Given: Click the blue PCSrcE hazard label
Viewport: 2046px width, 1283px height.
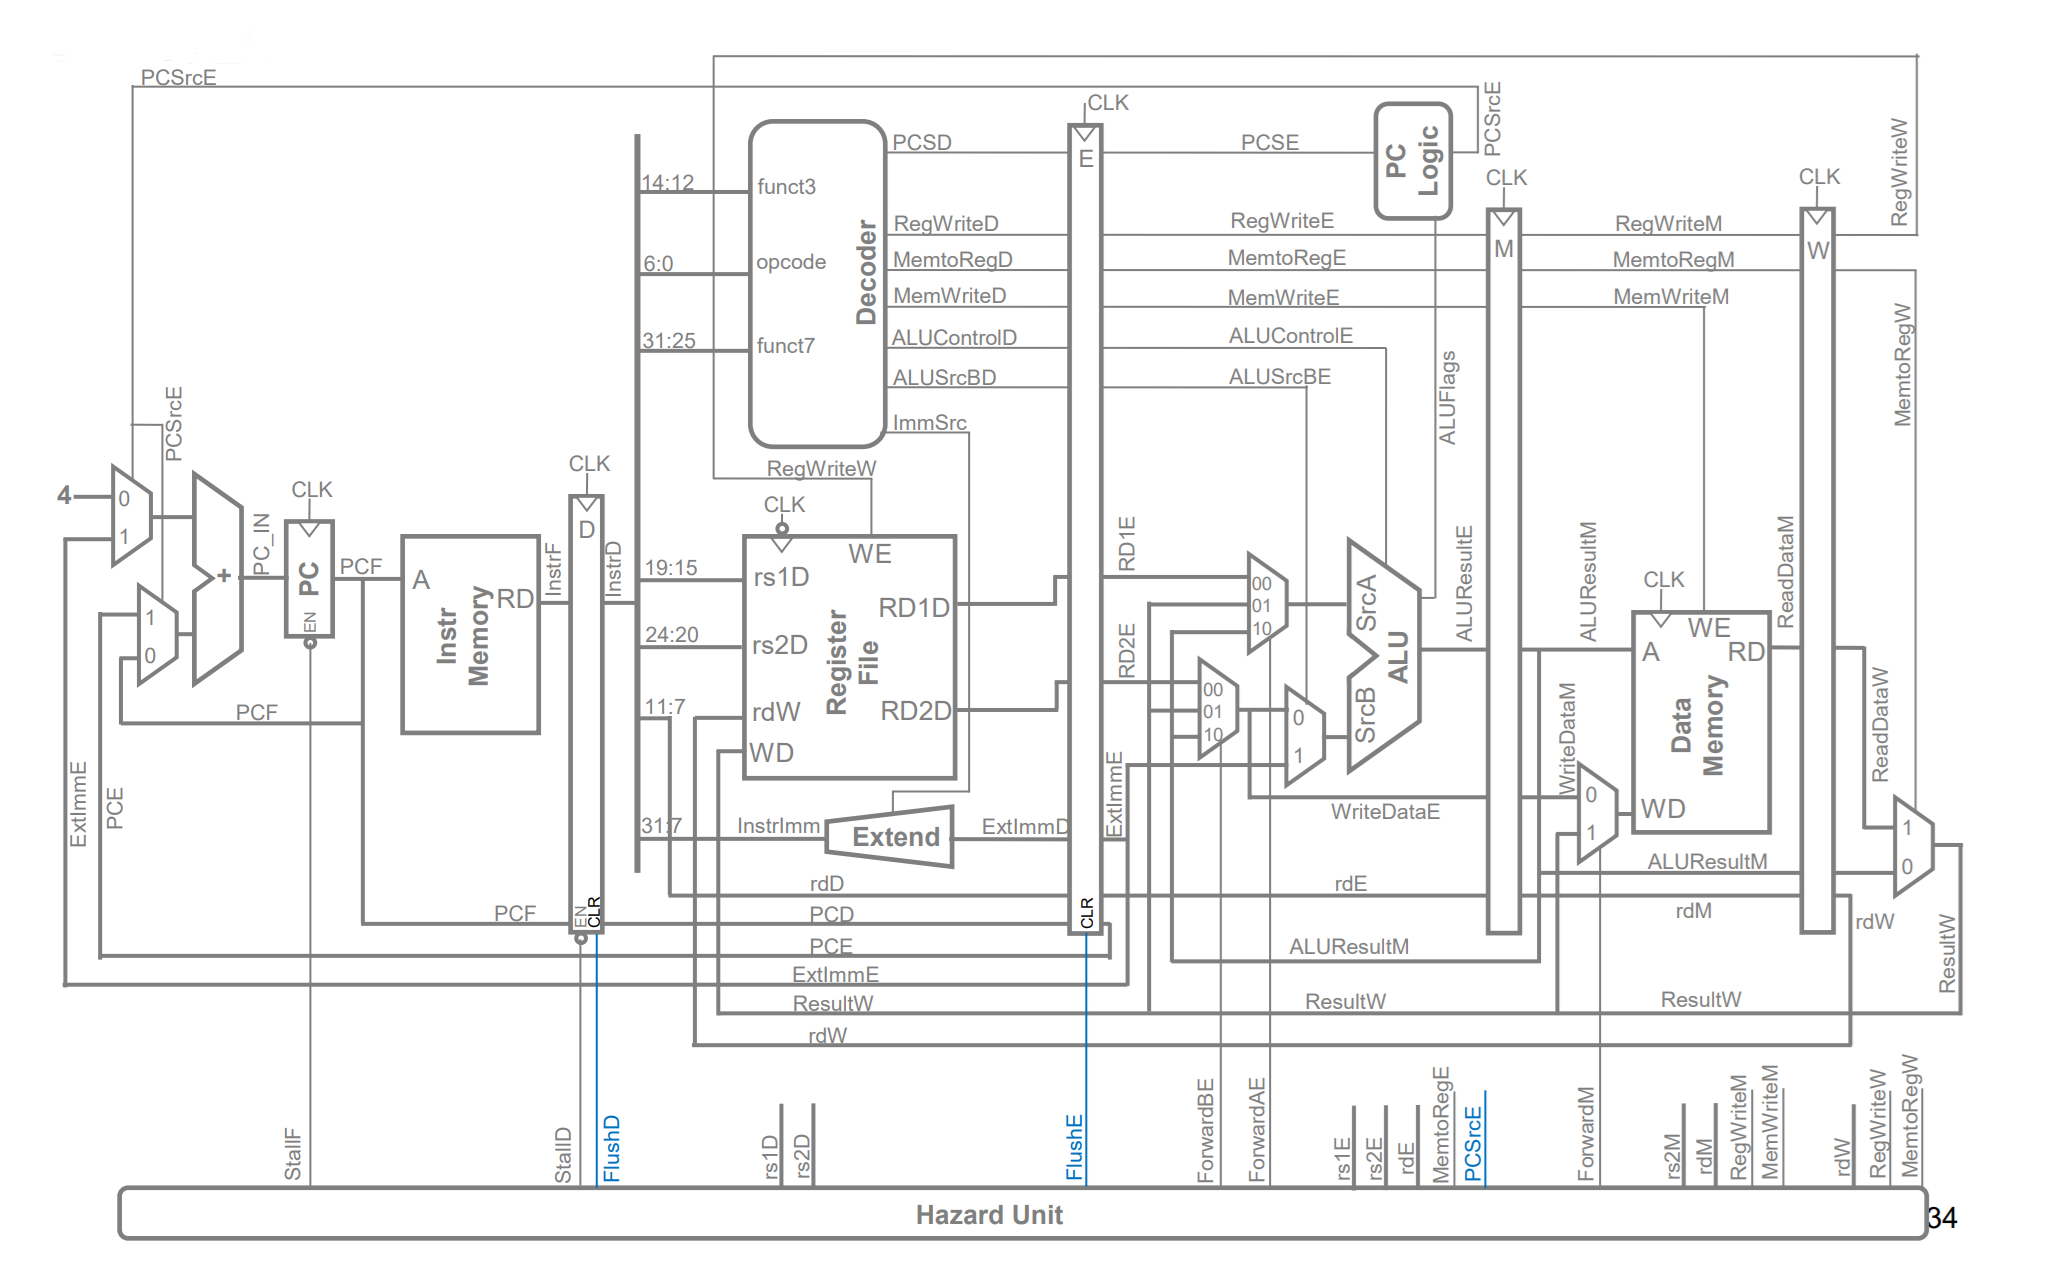Looking at the screenshot, I should (x=1473, y=1143).
